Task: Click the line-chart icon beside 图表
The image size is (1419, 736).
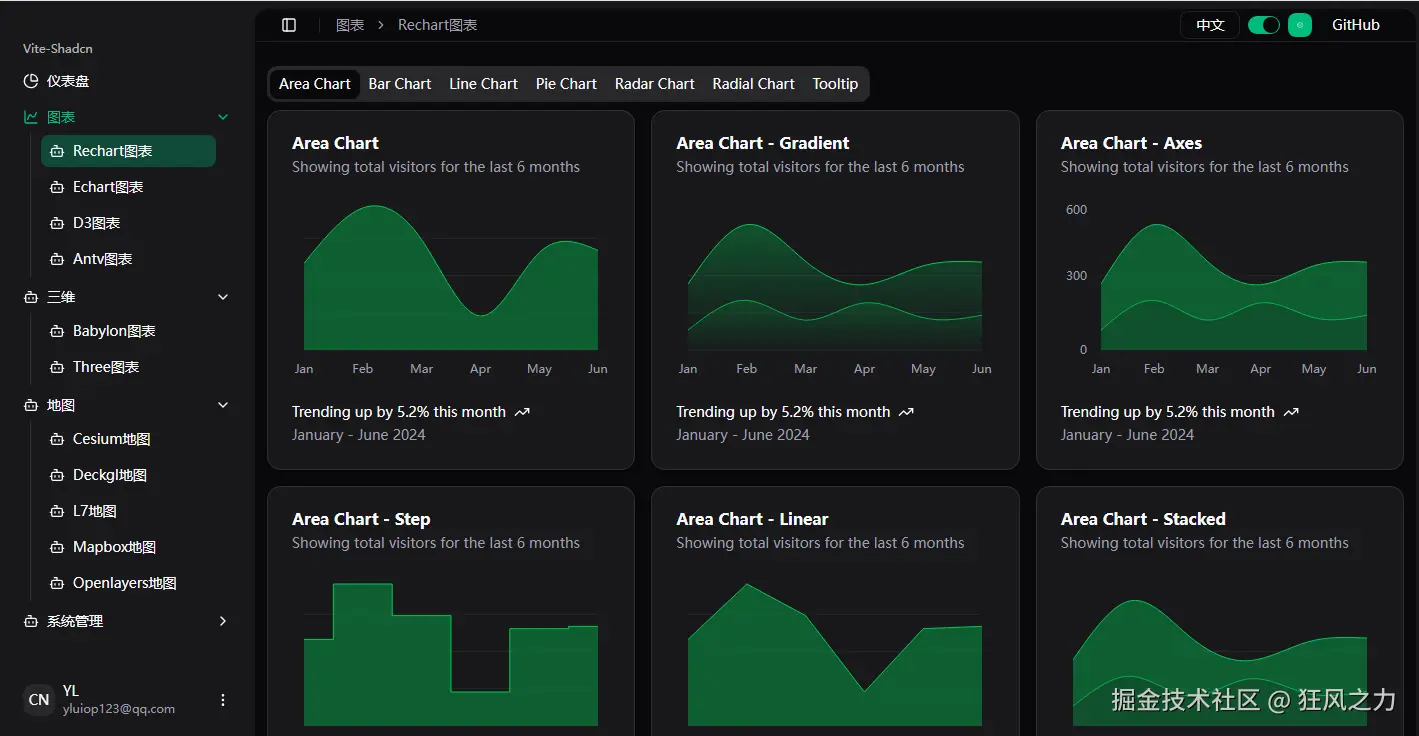Action: 31,117
